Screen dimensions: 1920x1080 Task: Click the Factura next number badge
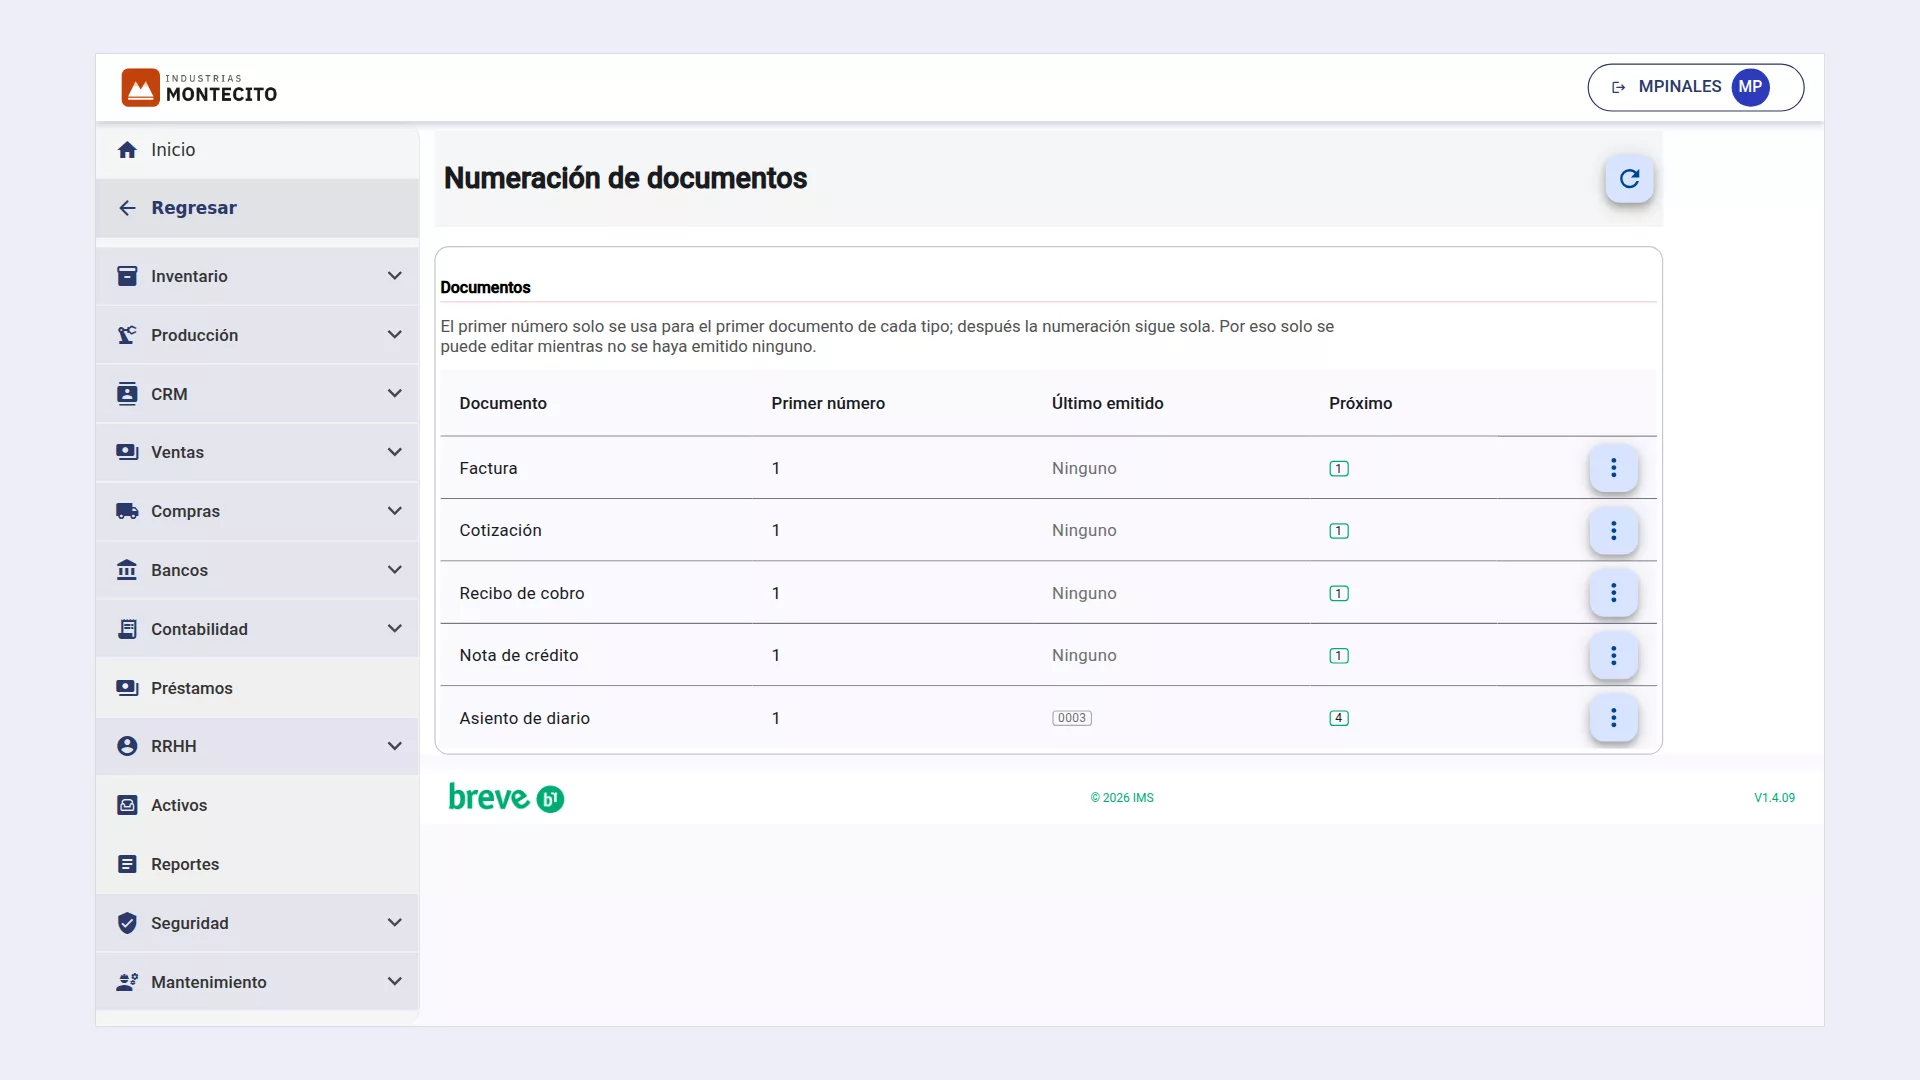[x=1339, y=468]
